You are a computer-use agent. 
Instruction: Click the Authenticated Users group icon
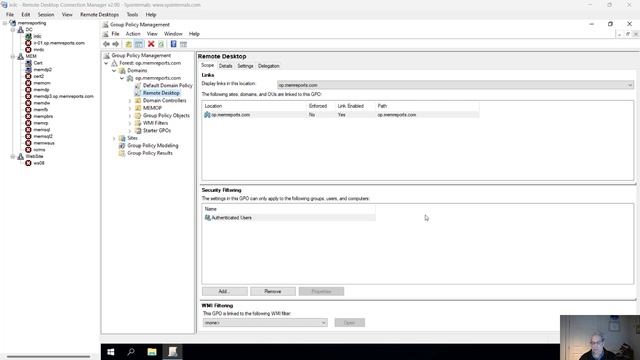pyautogui.click(x=207, y=218)
